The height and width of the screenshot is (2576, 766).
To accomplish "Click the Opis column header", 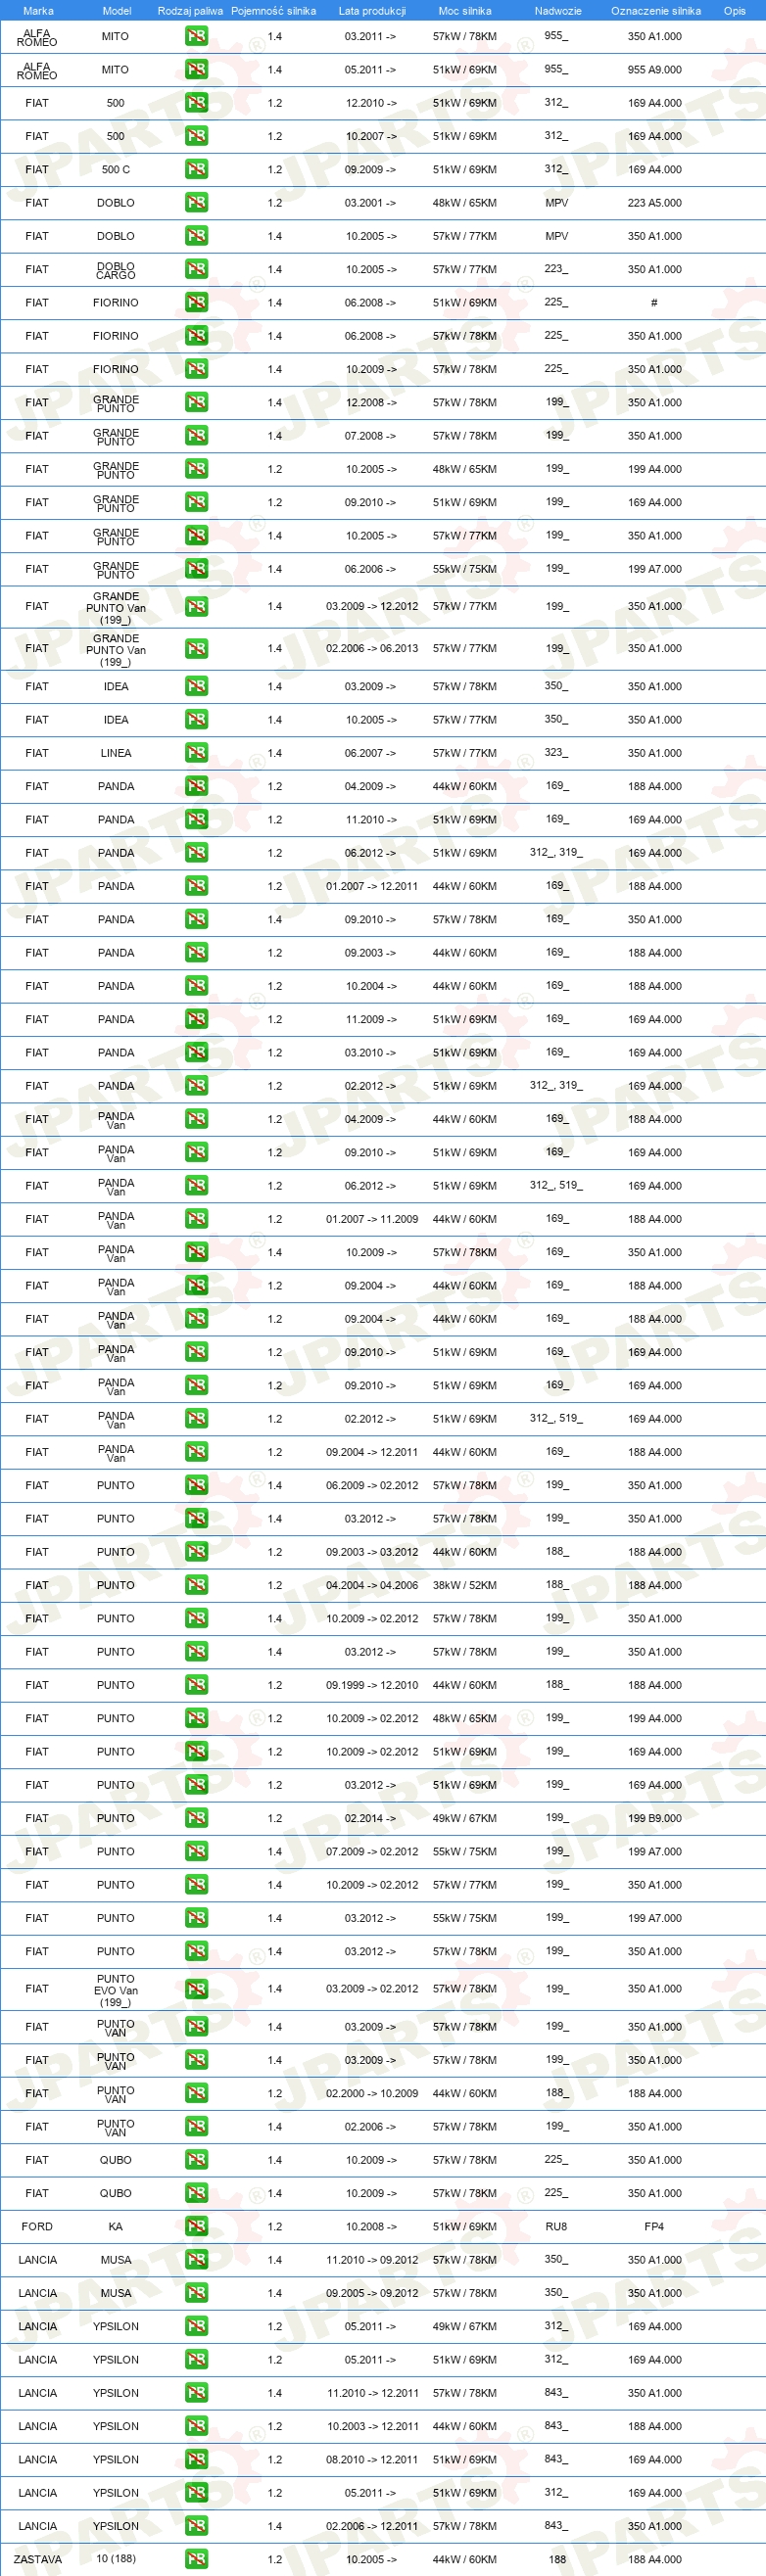I will (735, 11).
